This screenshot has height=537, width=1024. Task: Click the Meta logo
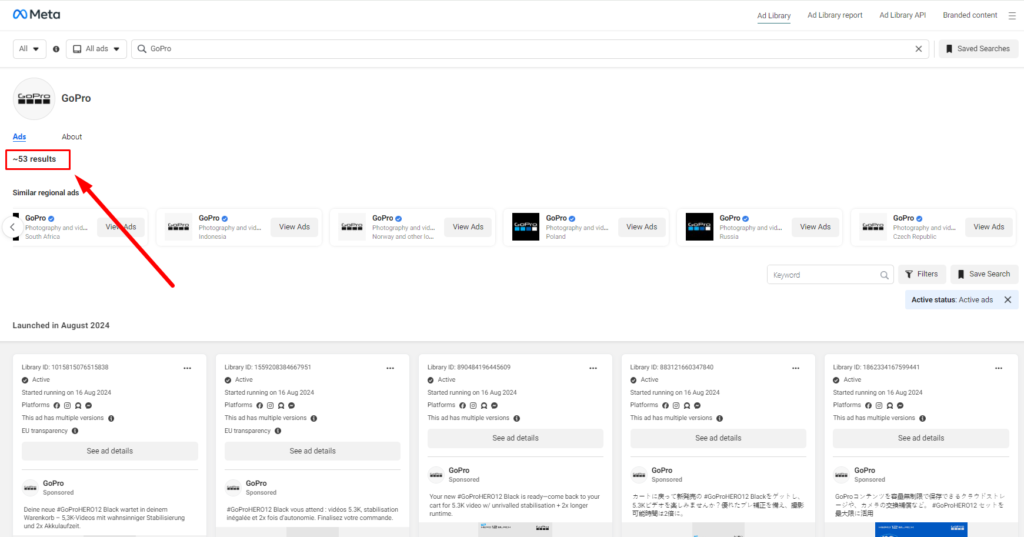(37, 14)
